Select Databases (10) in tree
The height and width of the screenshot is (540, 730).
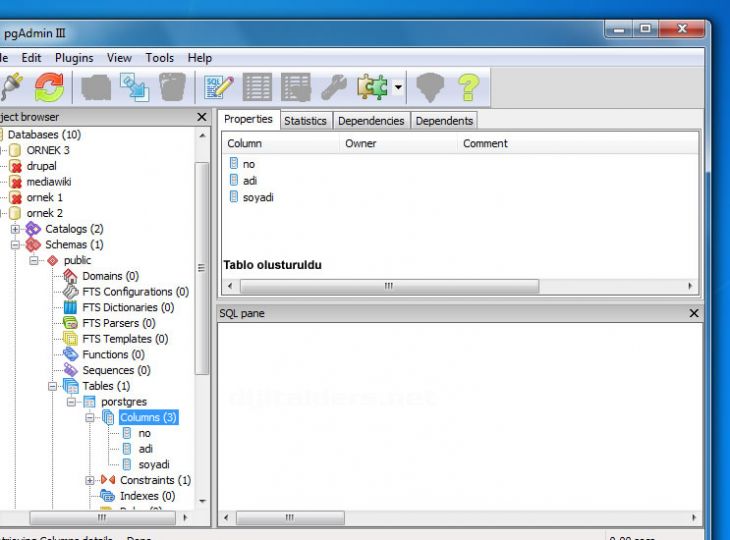click(x=44, y=135)
